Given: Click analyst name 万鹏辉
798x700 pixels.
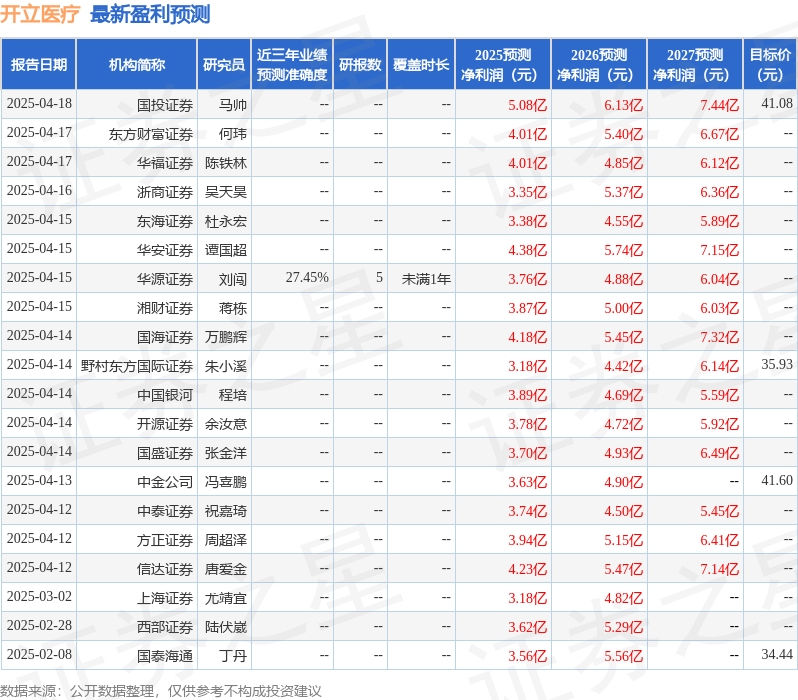Looking at the screenshot, I should point(226,338).
